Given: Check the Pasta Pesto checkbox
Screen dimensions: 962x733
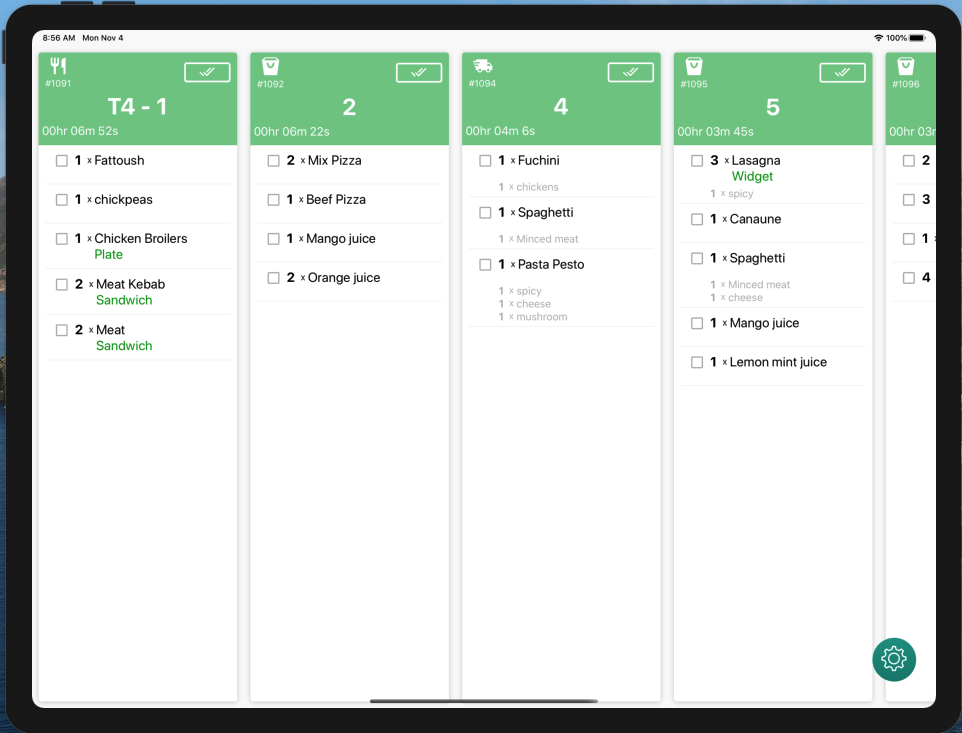Looking at the screenshot, I should click(x=485, y=264).
